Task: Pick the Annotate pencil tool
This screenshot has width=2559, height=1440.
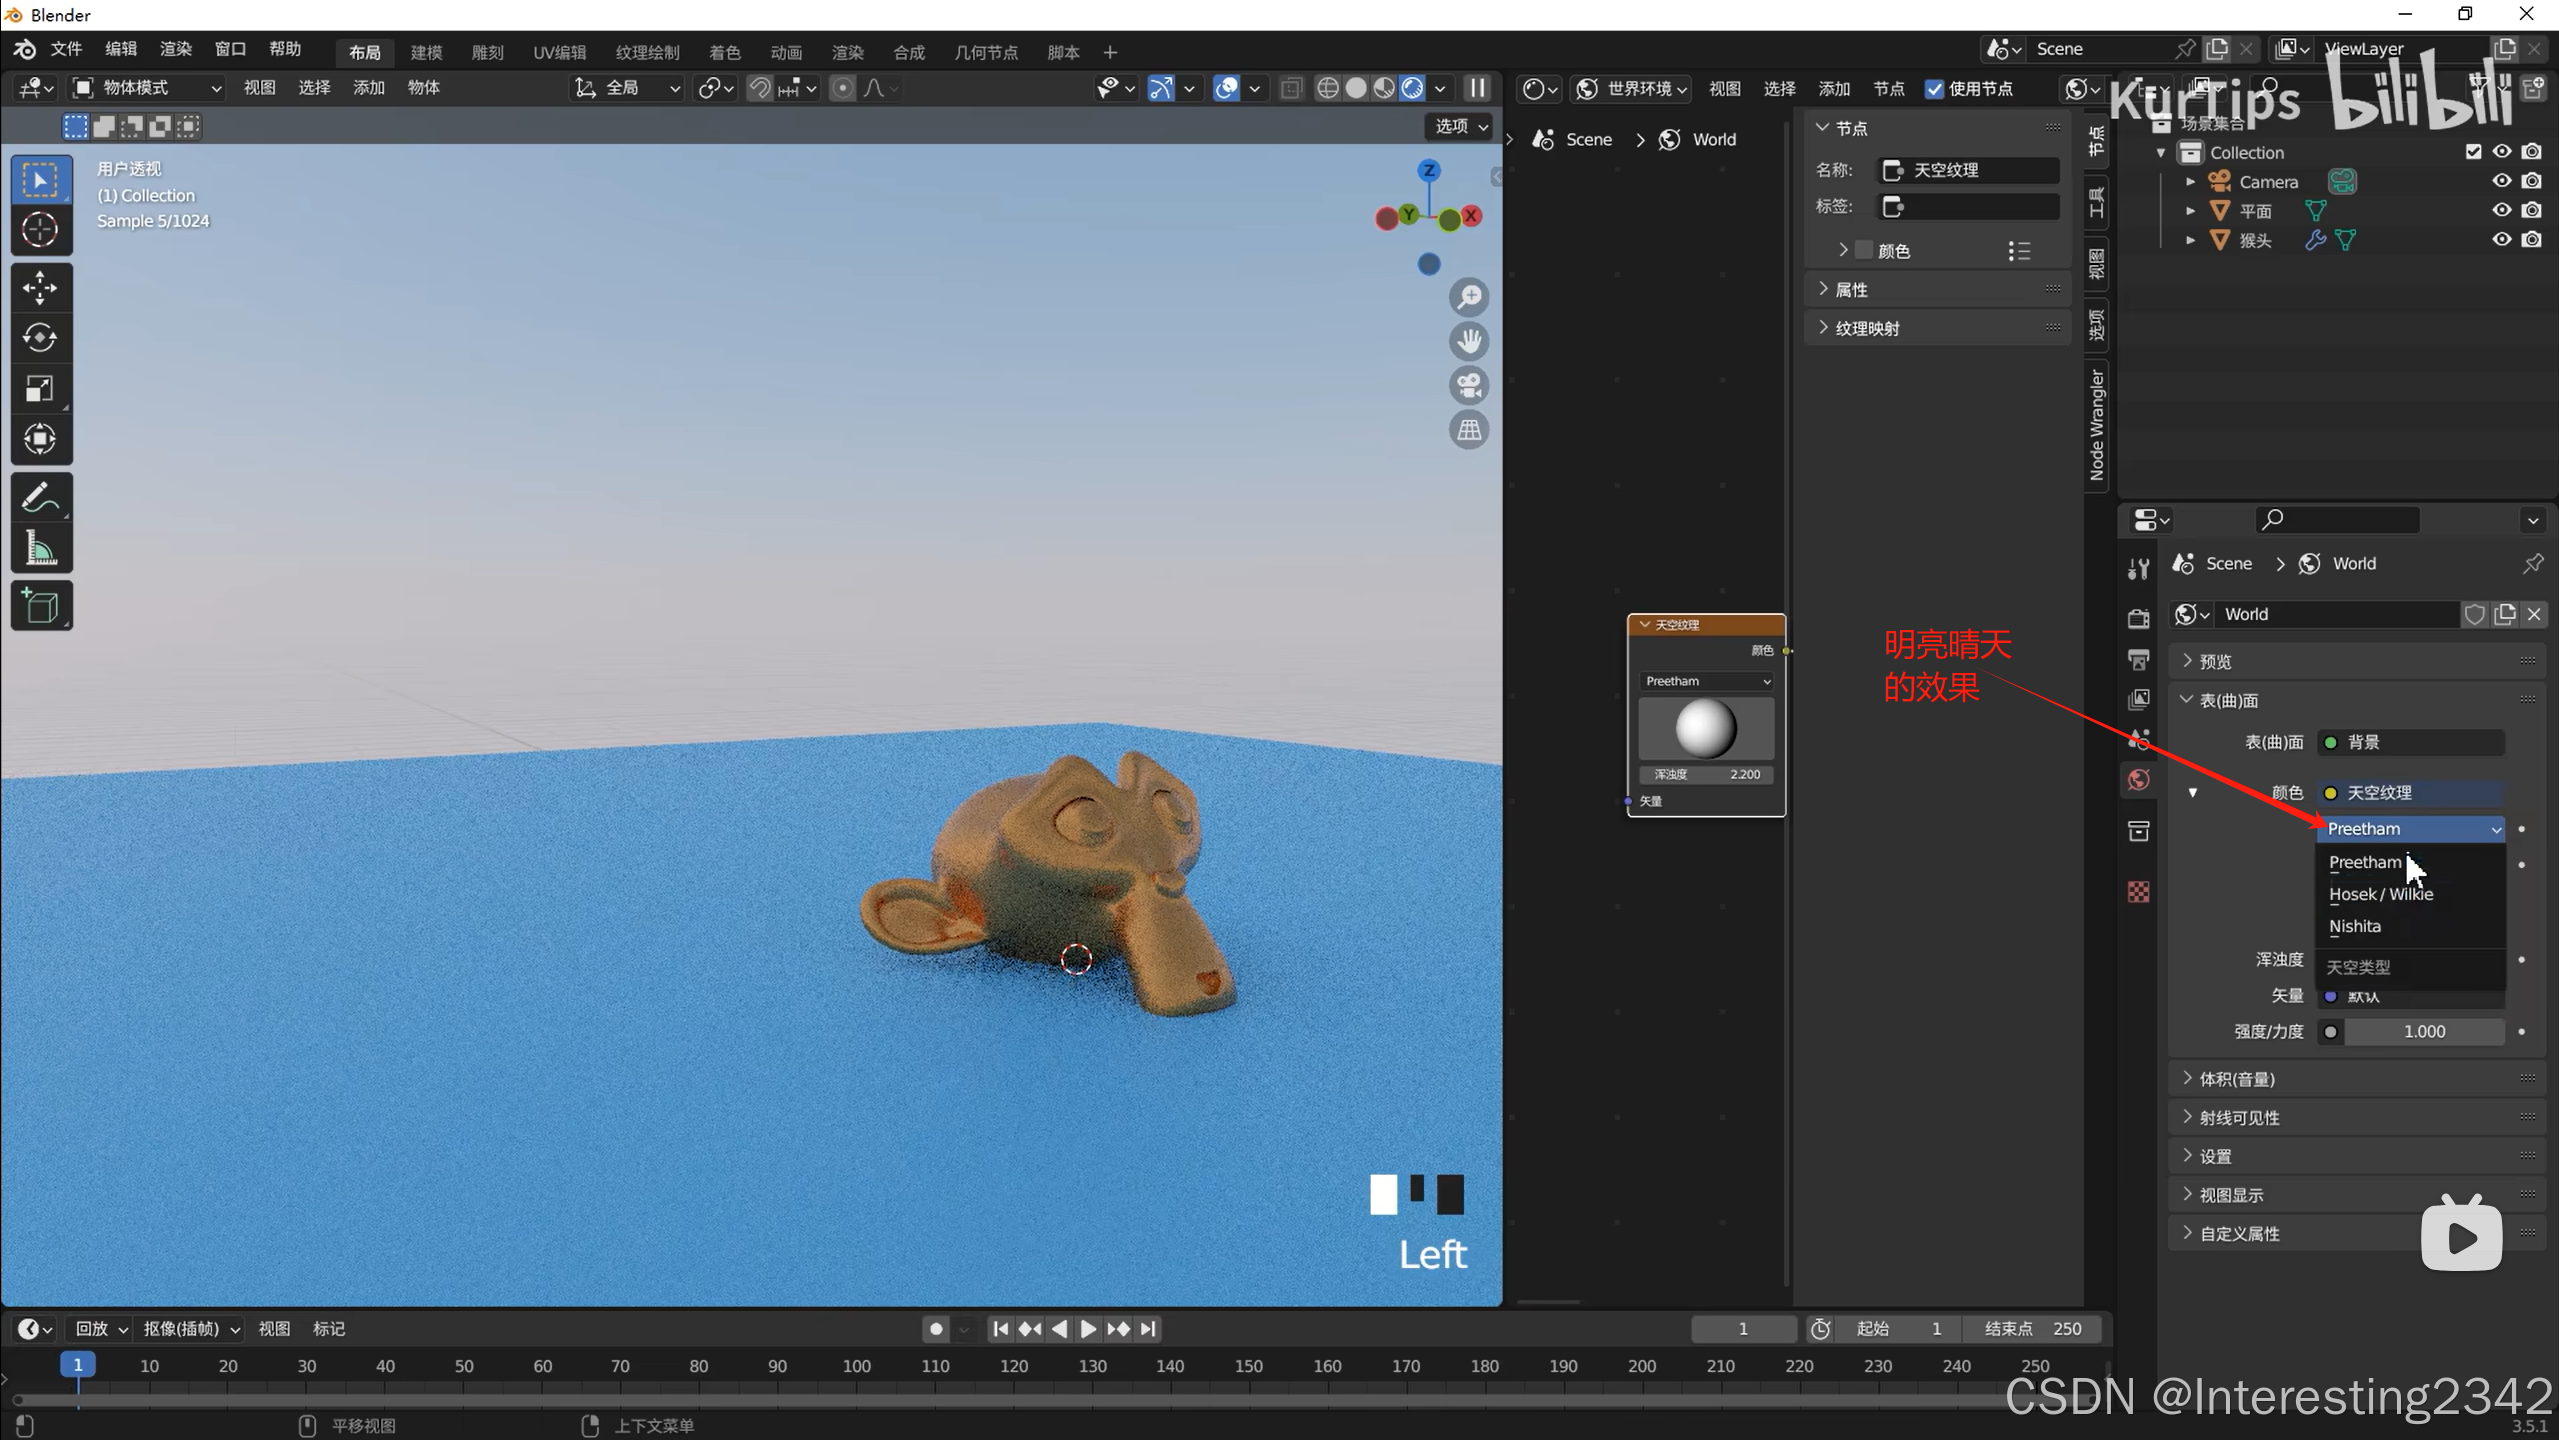Action: click(40, 498)
